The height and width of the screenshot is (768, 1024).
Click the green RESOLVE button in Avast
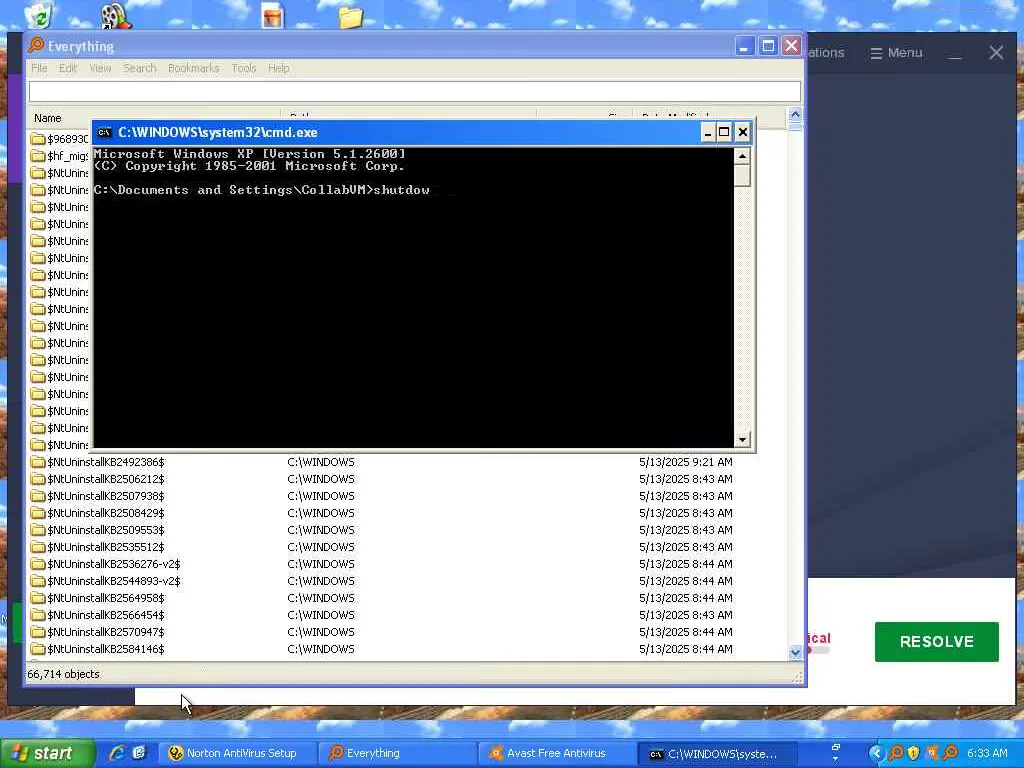pyautogui.click(x=936, y=642)
